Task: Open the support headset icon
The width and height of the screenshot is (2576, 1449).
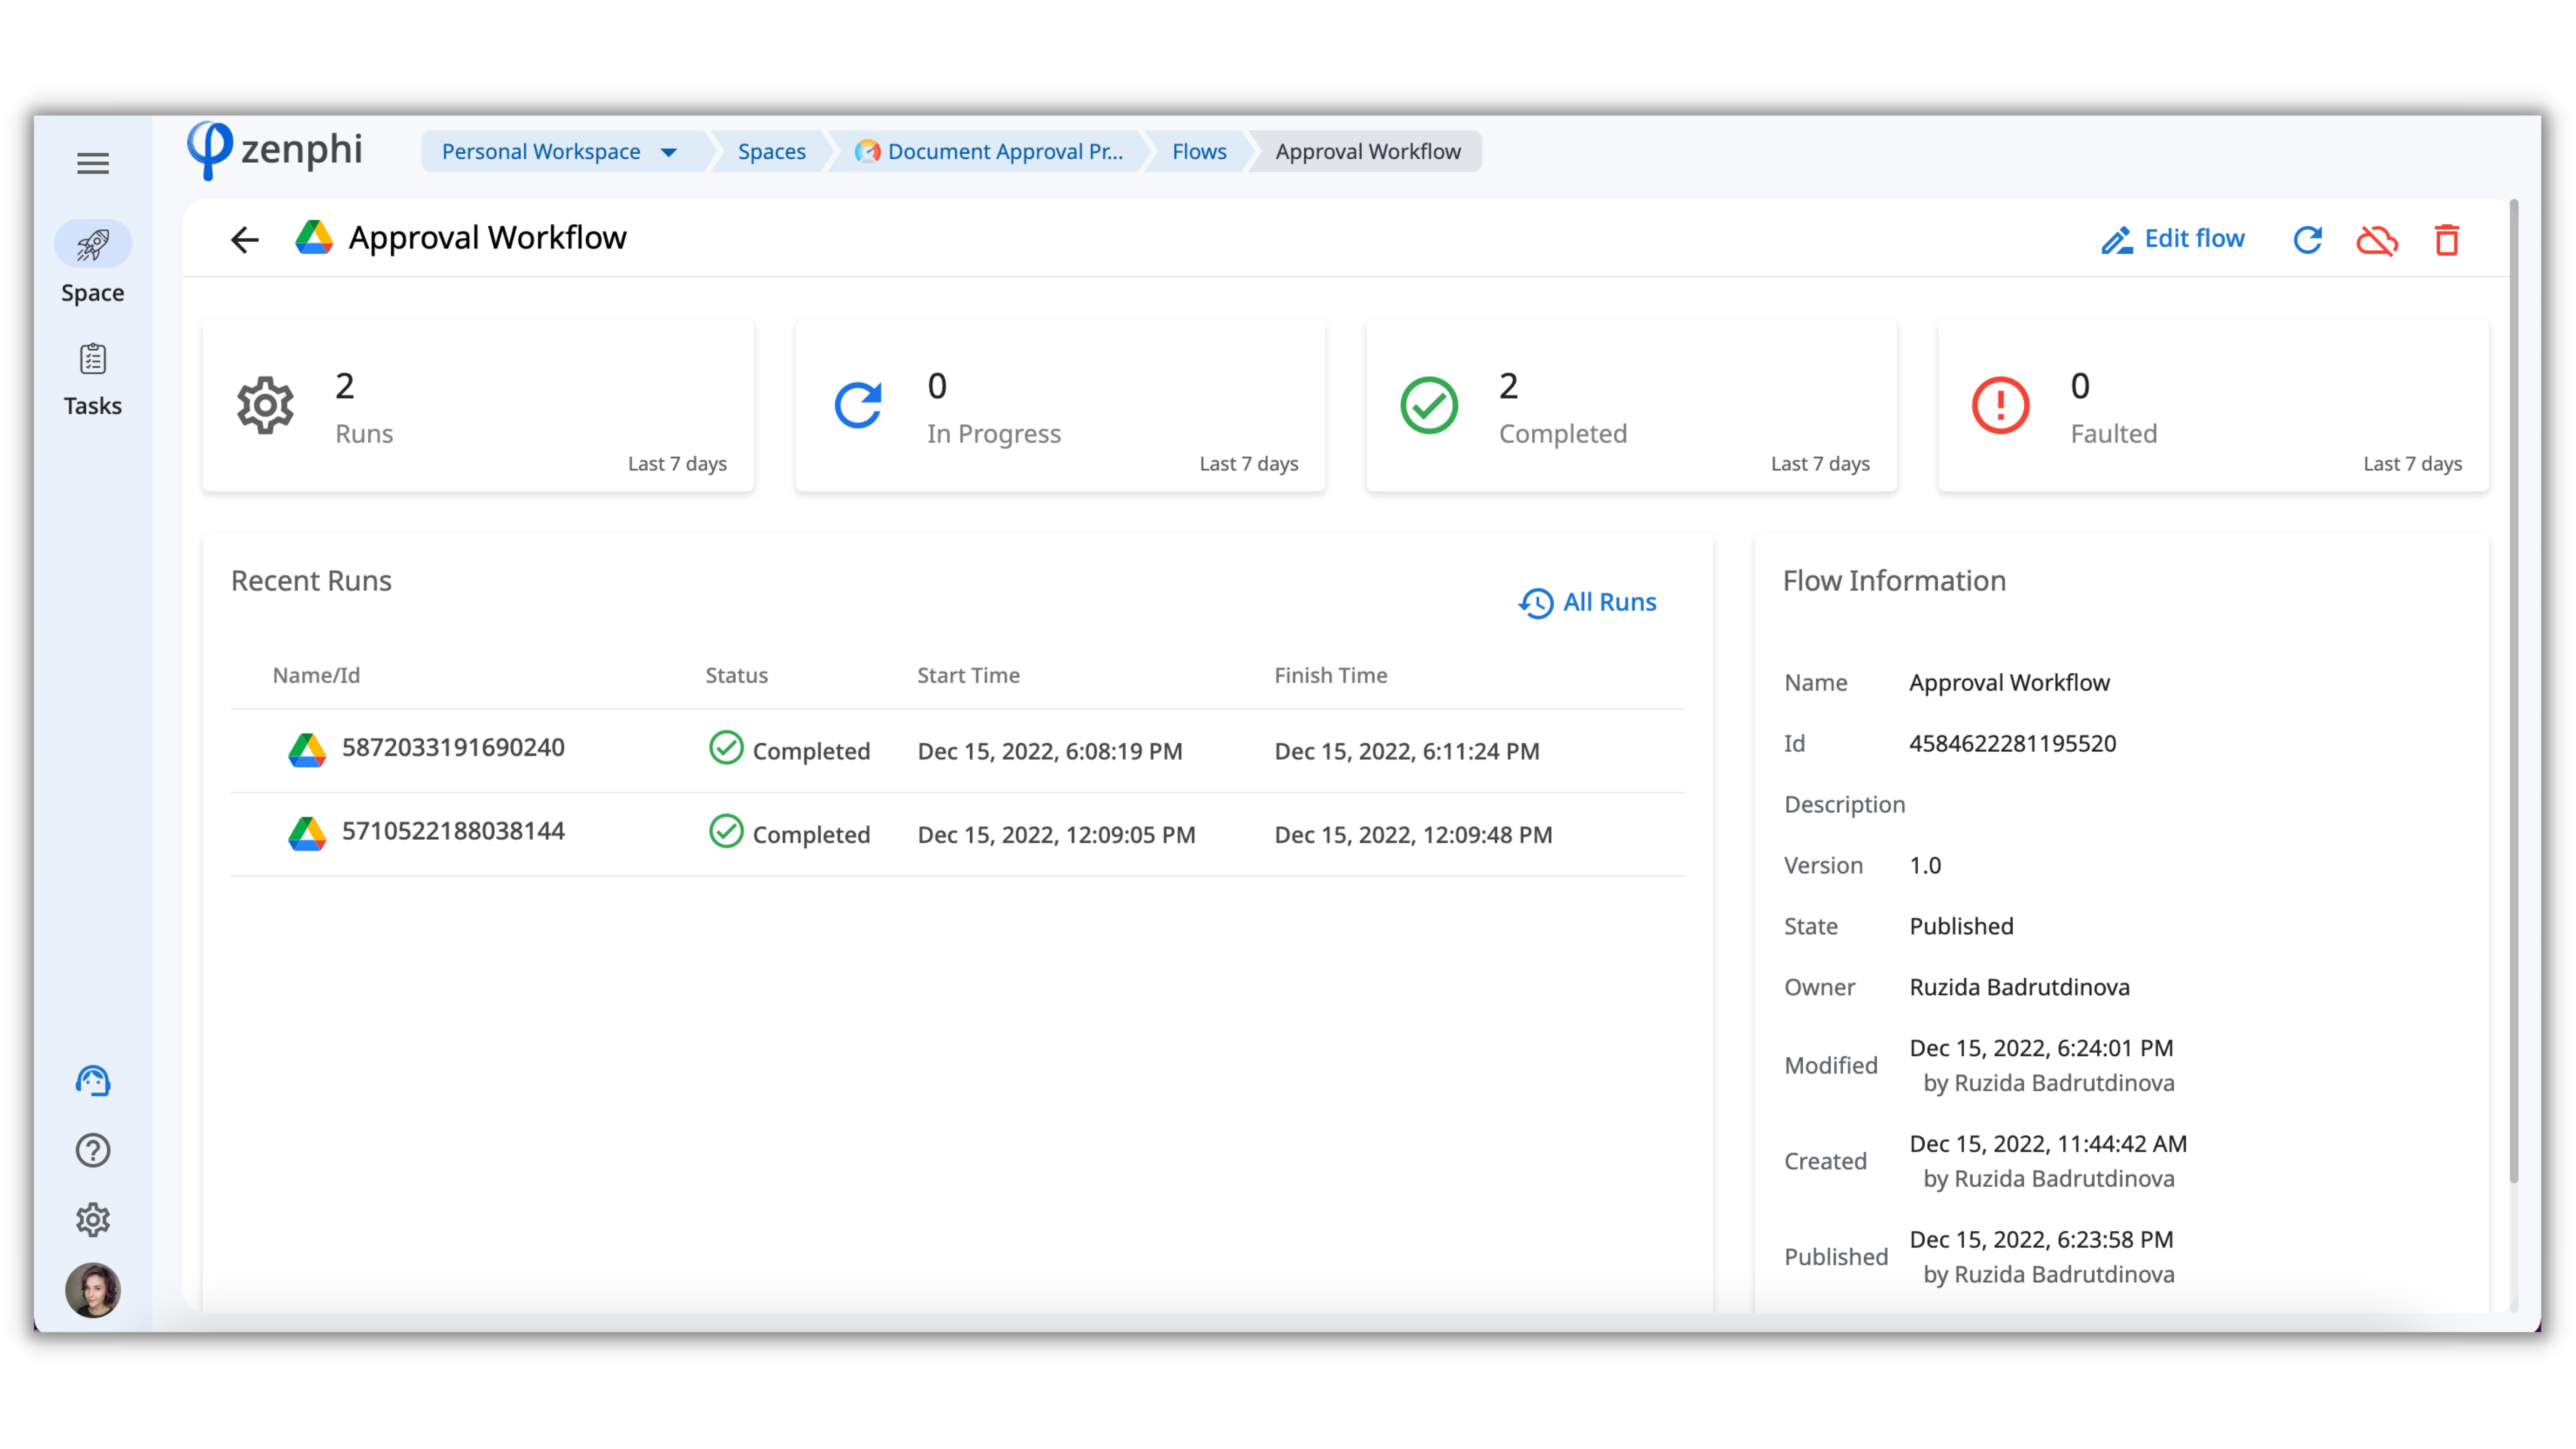Action: point(93,1081)
